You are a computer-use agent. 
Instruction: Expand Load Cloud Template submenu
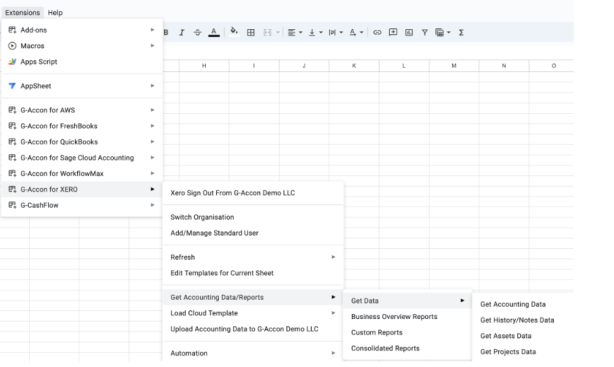click(253, 313)
